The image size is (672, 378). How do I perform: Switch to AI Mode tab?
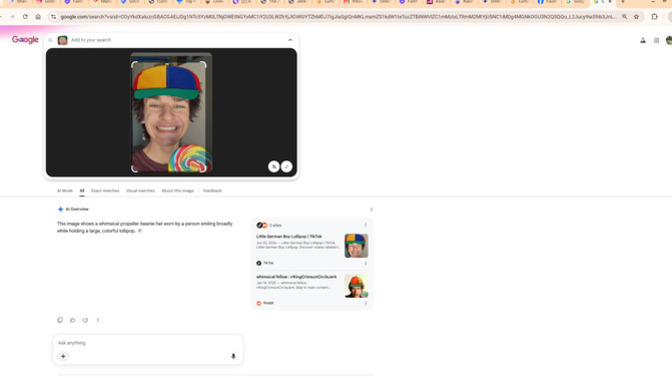65,191
